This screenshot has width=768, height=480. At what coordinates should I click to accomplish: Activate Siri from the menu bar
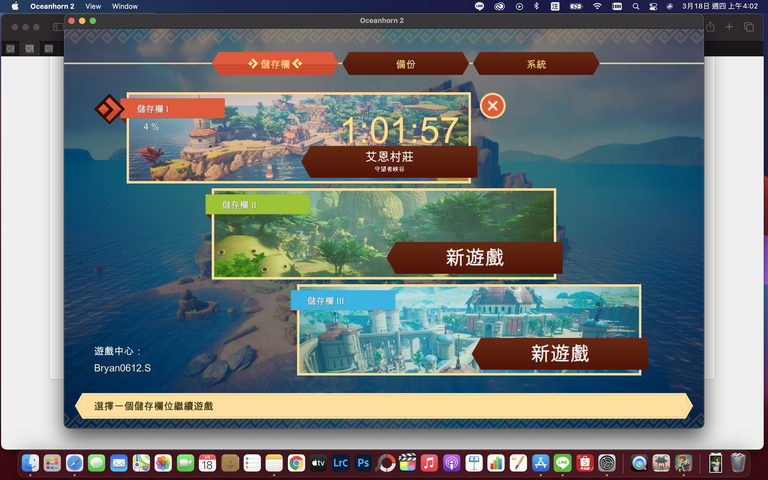pyautogui.click(x=670, y=6)
